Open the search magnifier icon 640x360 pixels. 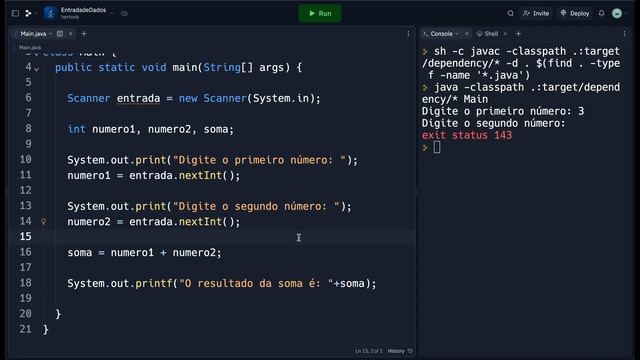pos(510,13)
